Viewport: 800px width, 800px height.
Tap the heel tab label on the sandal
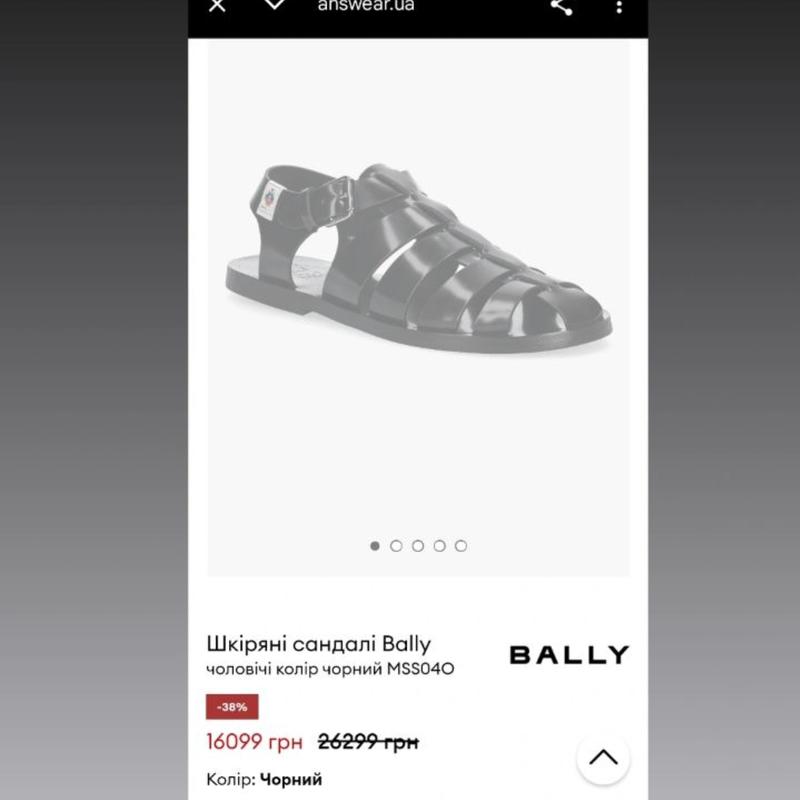tap(268, 201)
